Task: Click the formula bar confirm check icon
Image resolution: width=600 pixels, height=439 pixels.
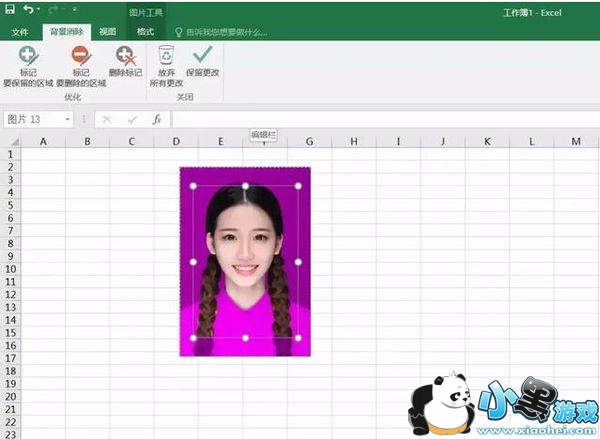Action: point(132,120)
